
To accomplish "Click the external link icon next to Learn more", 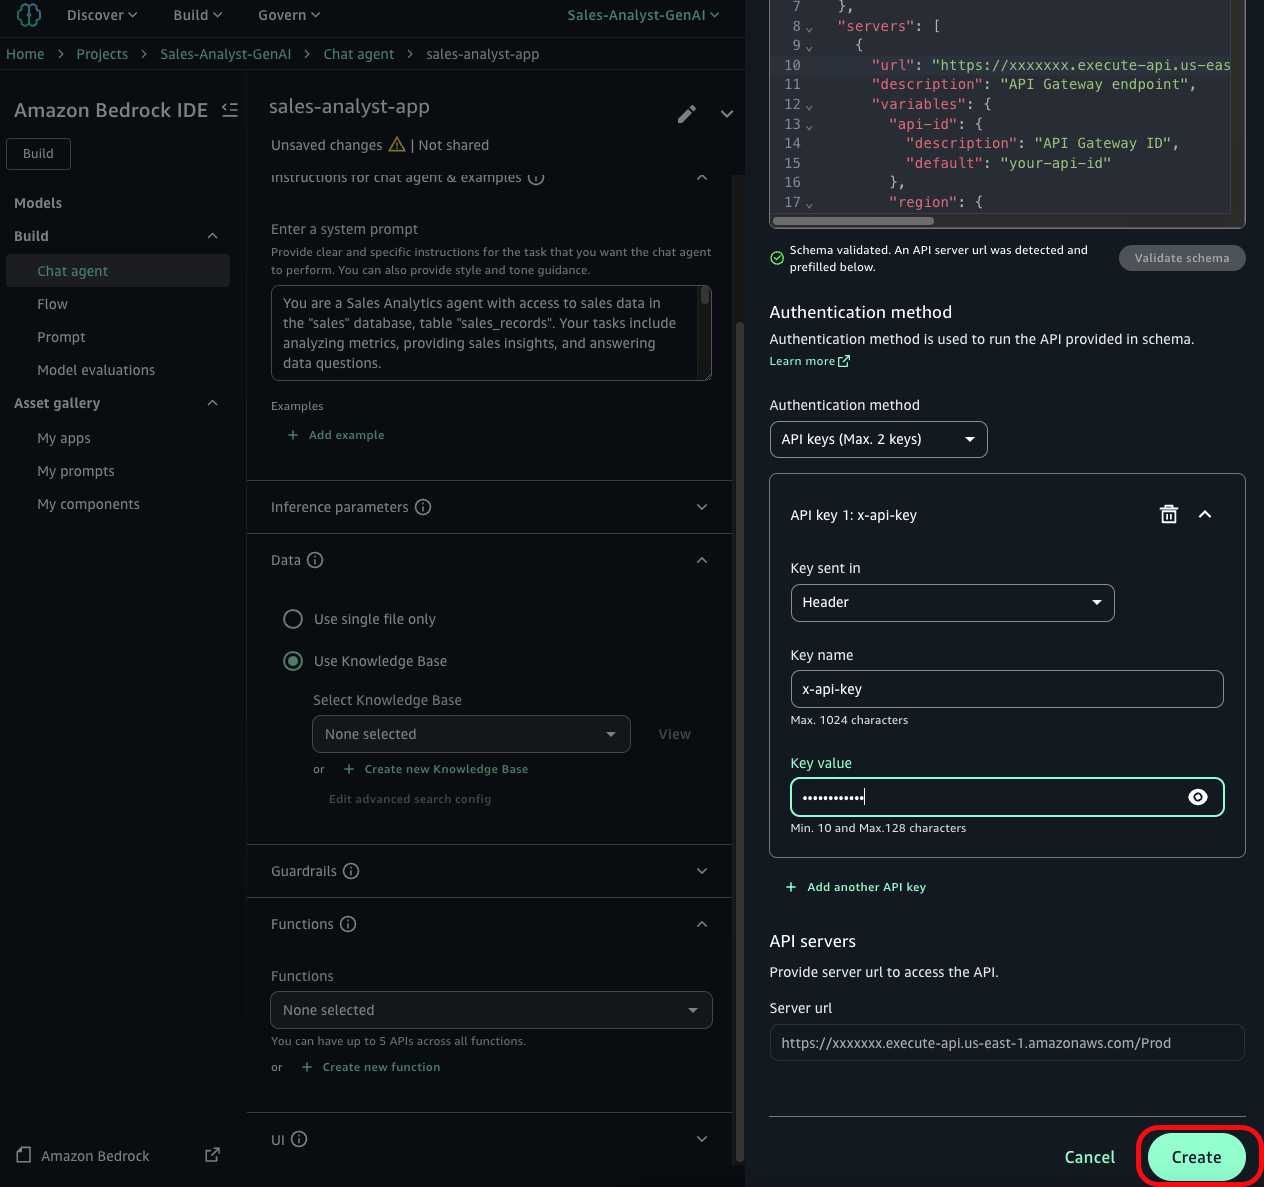I will [x=844, y=361].
